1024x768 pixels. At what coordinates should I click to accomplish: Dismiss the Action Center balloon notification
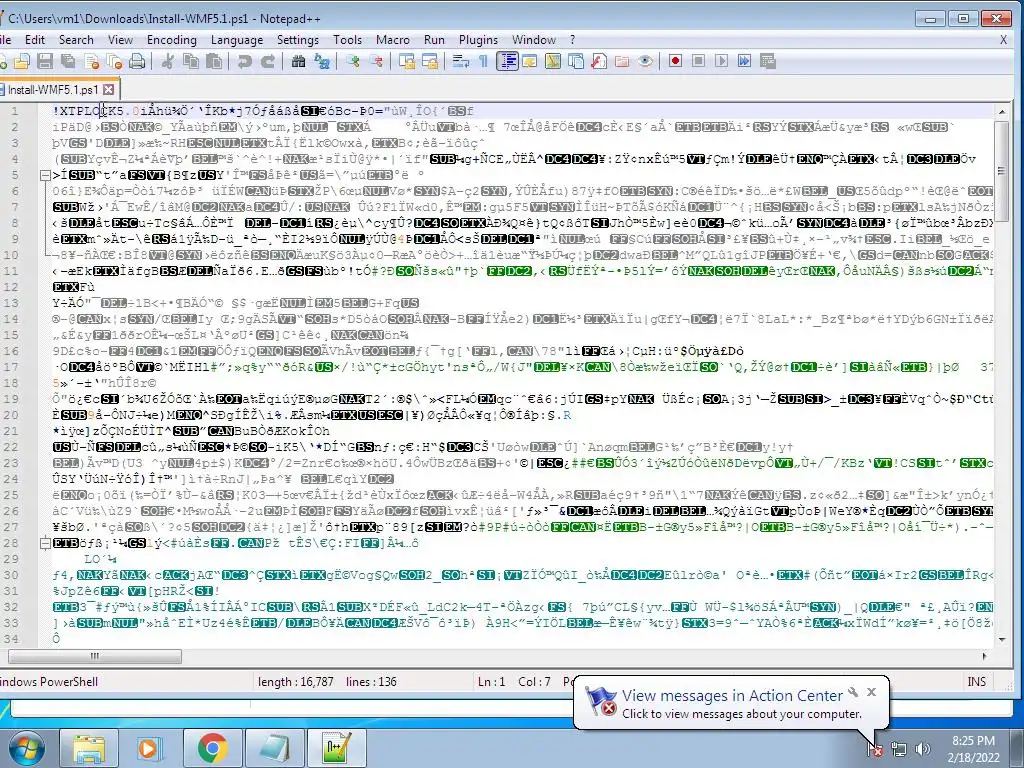point(871,692)
